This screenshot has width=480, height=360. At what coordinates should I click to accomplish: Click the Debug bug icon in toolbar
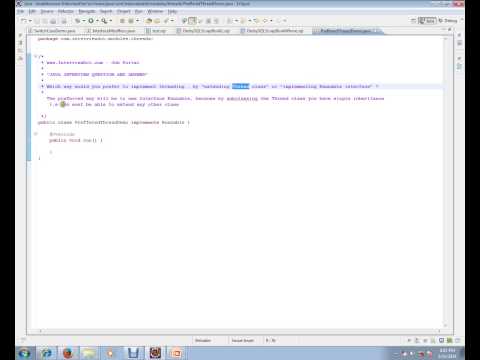click(77, 21)
